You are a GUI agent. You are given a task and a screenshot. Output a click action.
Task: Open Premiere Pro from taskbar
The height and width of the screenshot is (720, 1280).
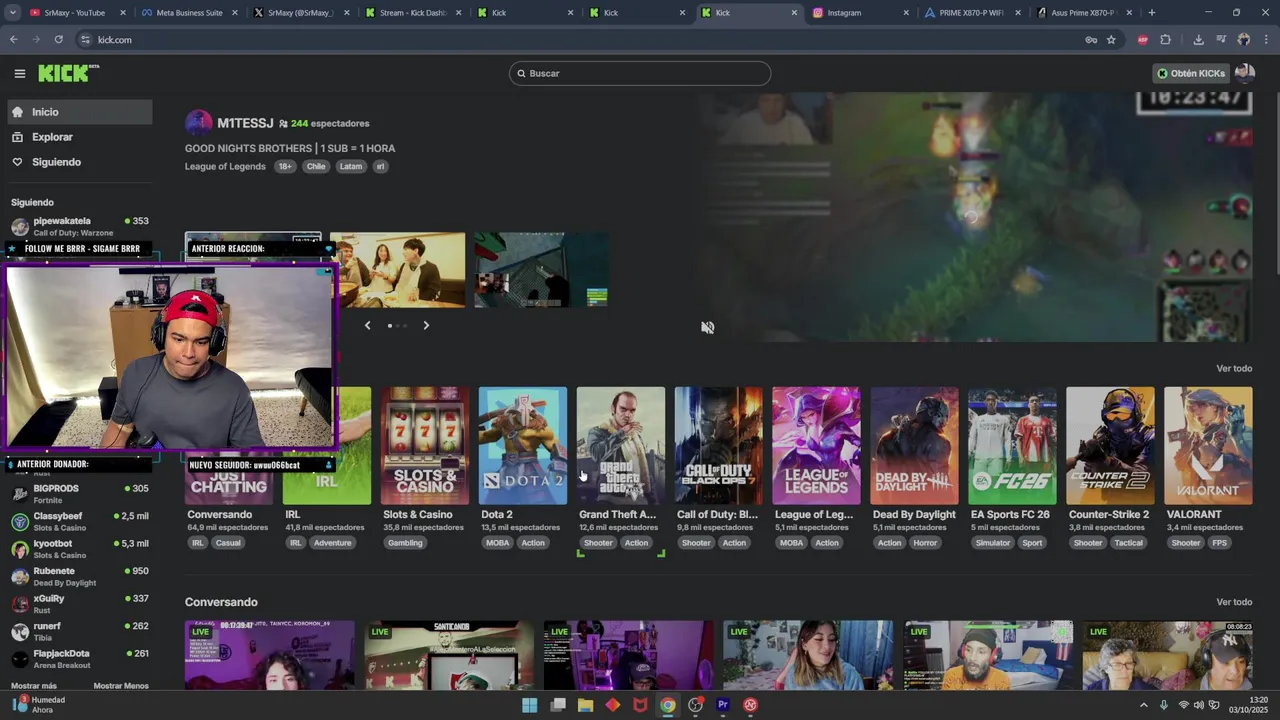pyautogui.click(x=723, y=705)
